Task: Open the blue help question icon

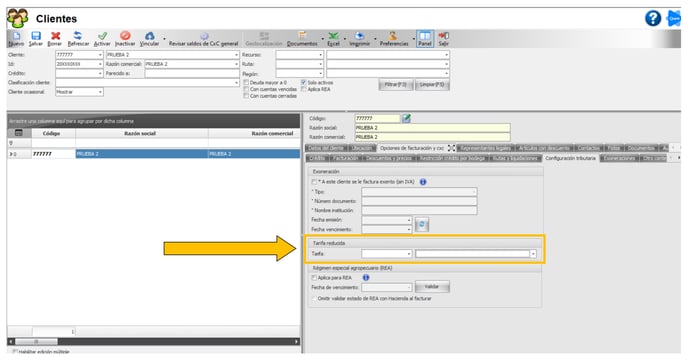Action: tap(653, 18)
